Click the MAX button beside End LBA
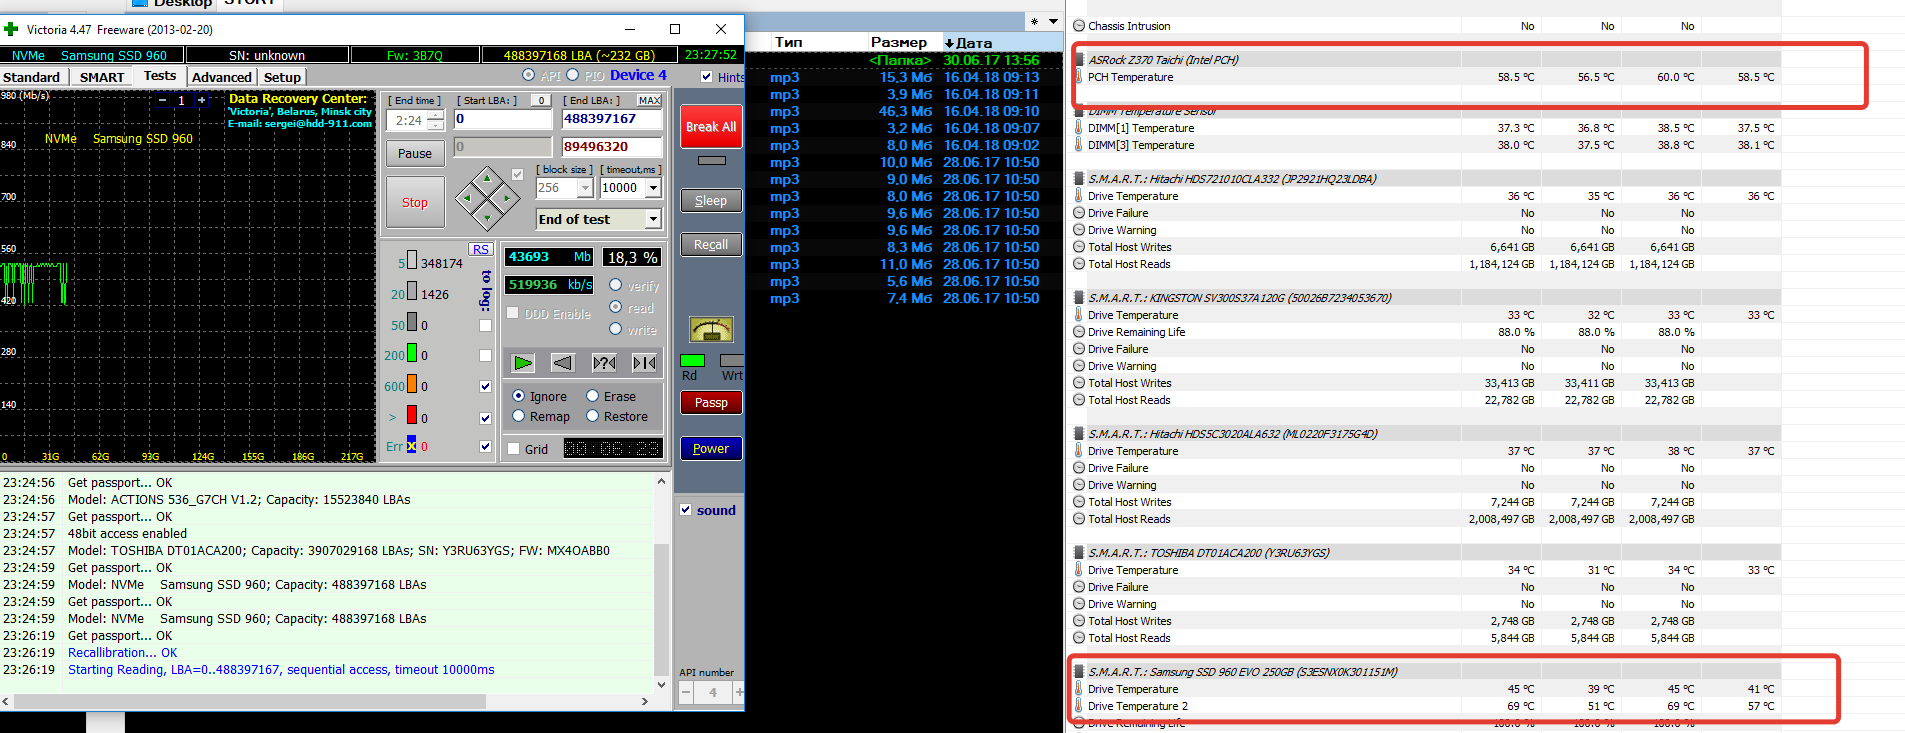The width and height of the screenshot is (1905, 733). pyautogui.click(x=650, y=100)
